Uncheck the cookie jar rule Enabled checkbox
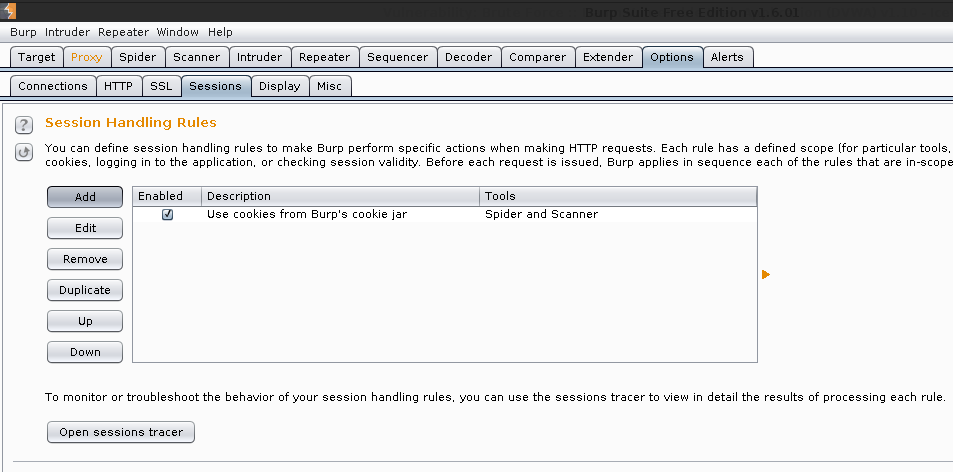953x472 pixels. point(167,214)
